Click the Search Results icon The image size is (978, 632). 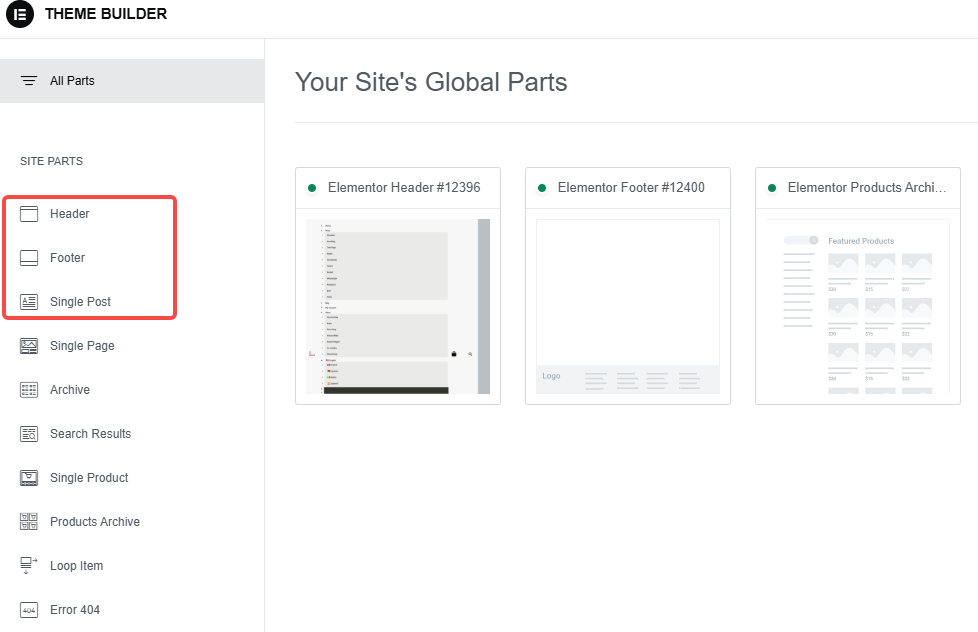(x=29, y=434)
